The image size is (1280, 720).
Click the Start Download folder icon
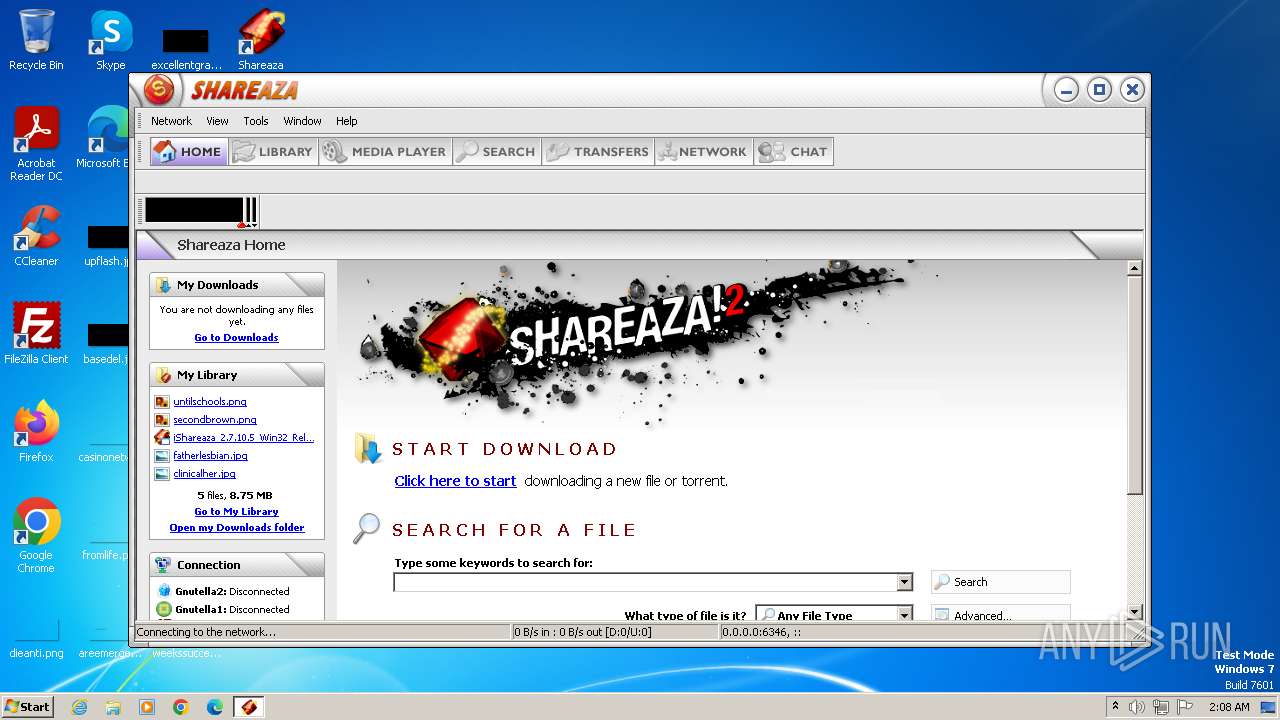click(367, 449)
